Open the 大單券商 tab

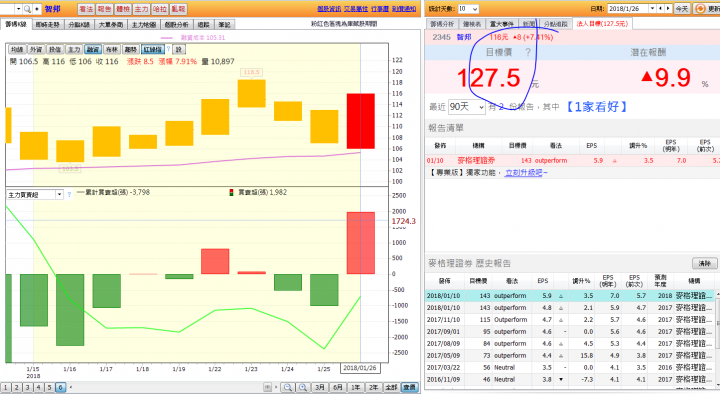tap(111, 25)
